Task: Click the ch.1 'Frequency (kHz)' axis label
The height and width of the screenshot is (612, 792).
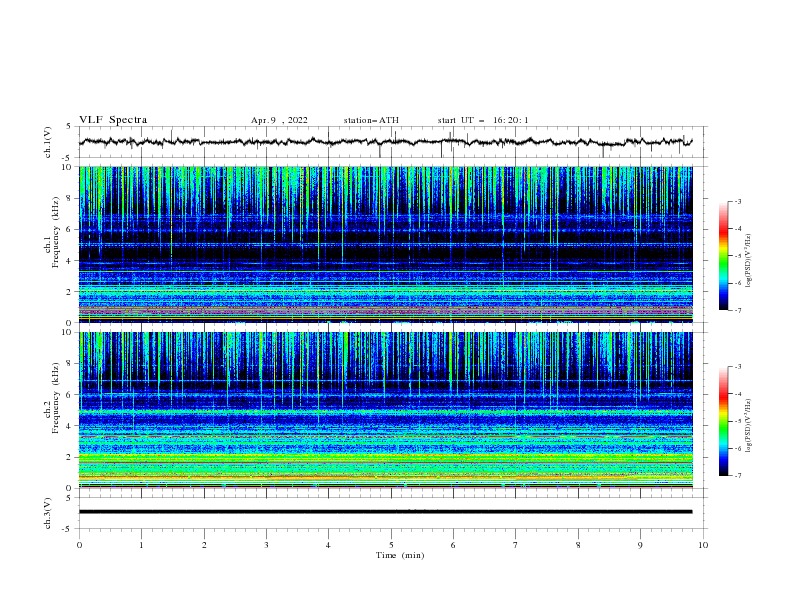Action: [x=55, y=233]
